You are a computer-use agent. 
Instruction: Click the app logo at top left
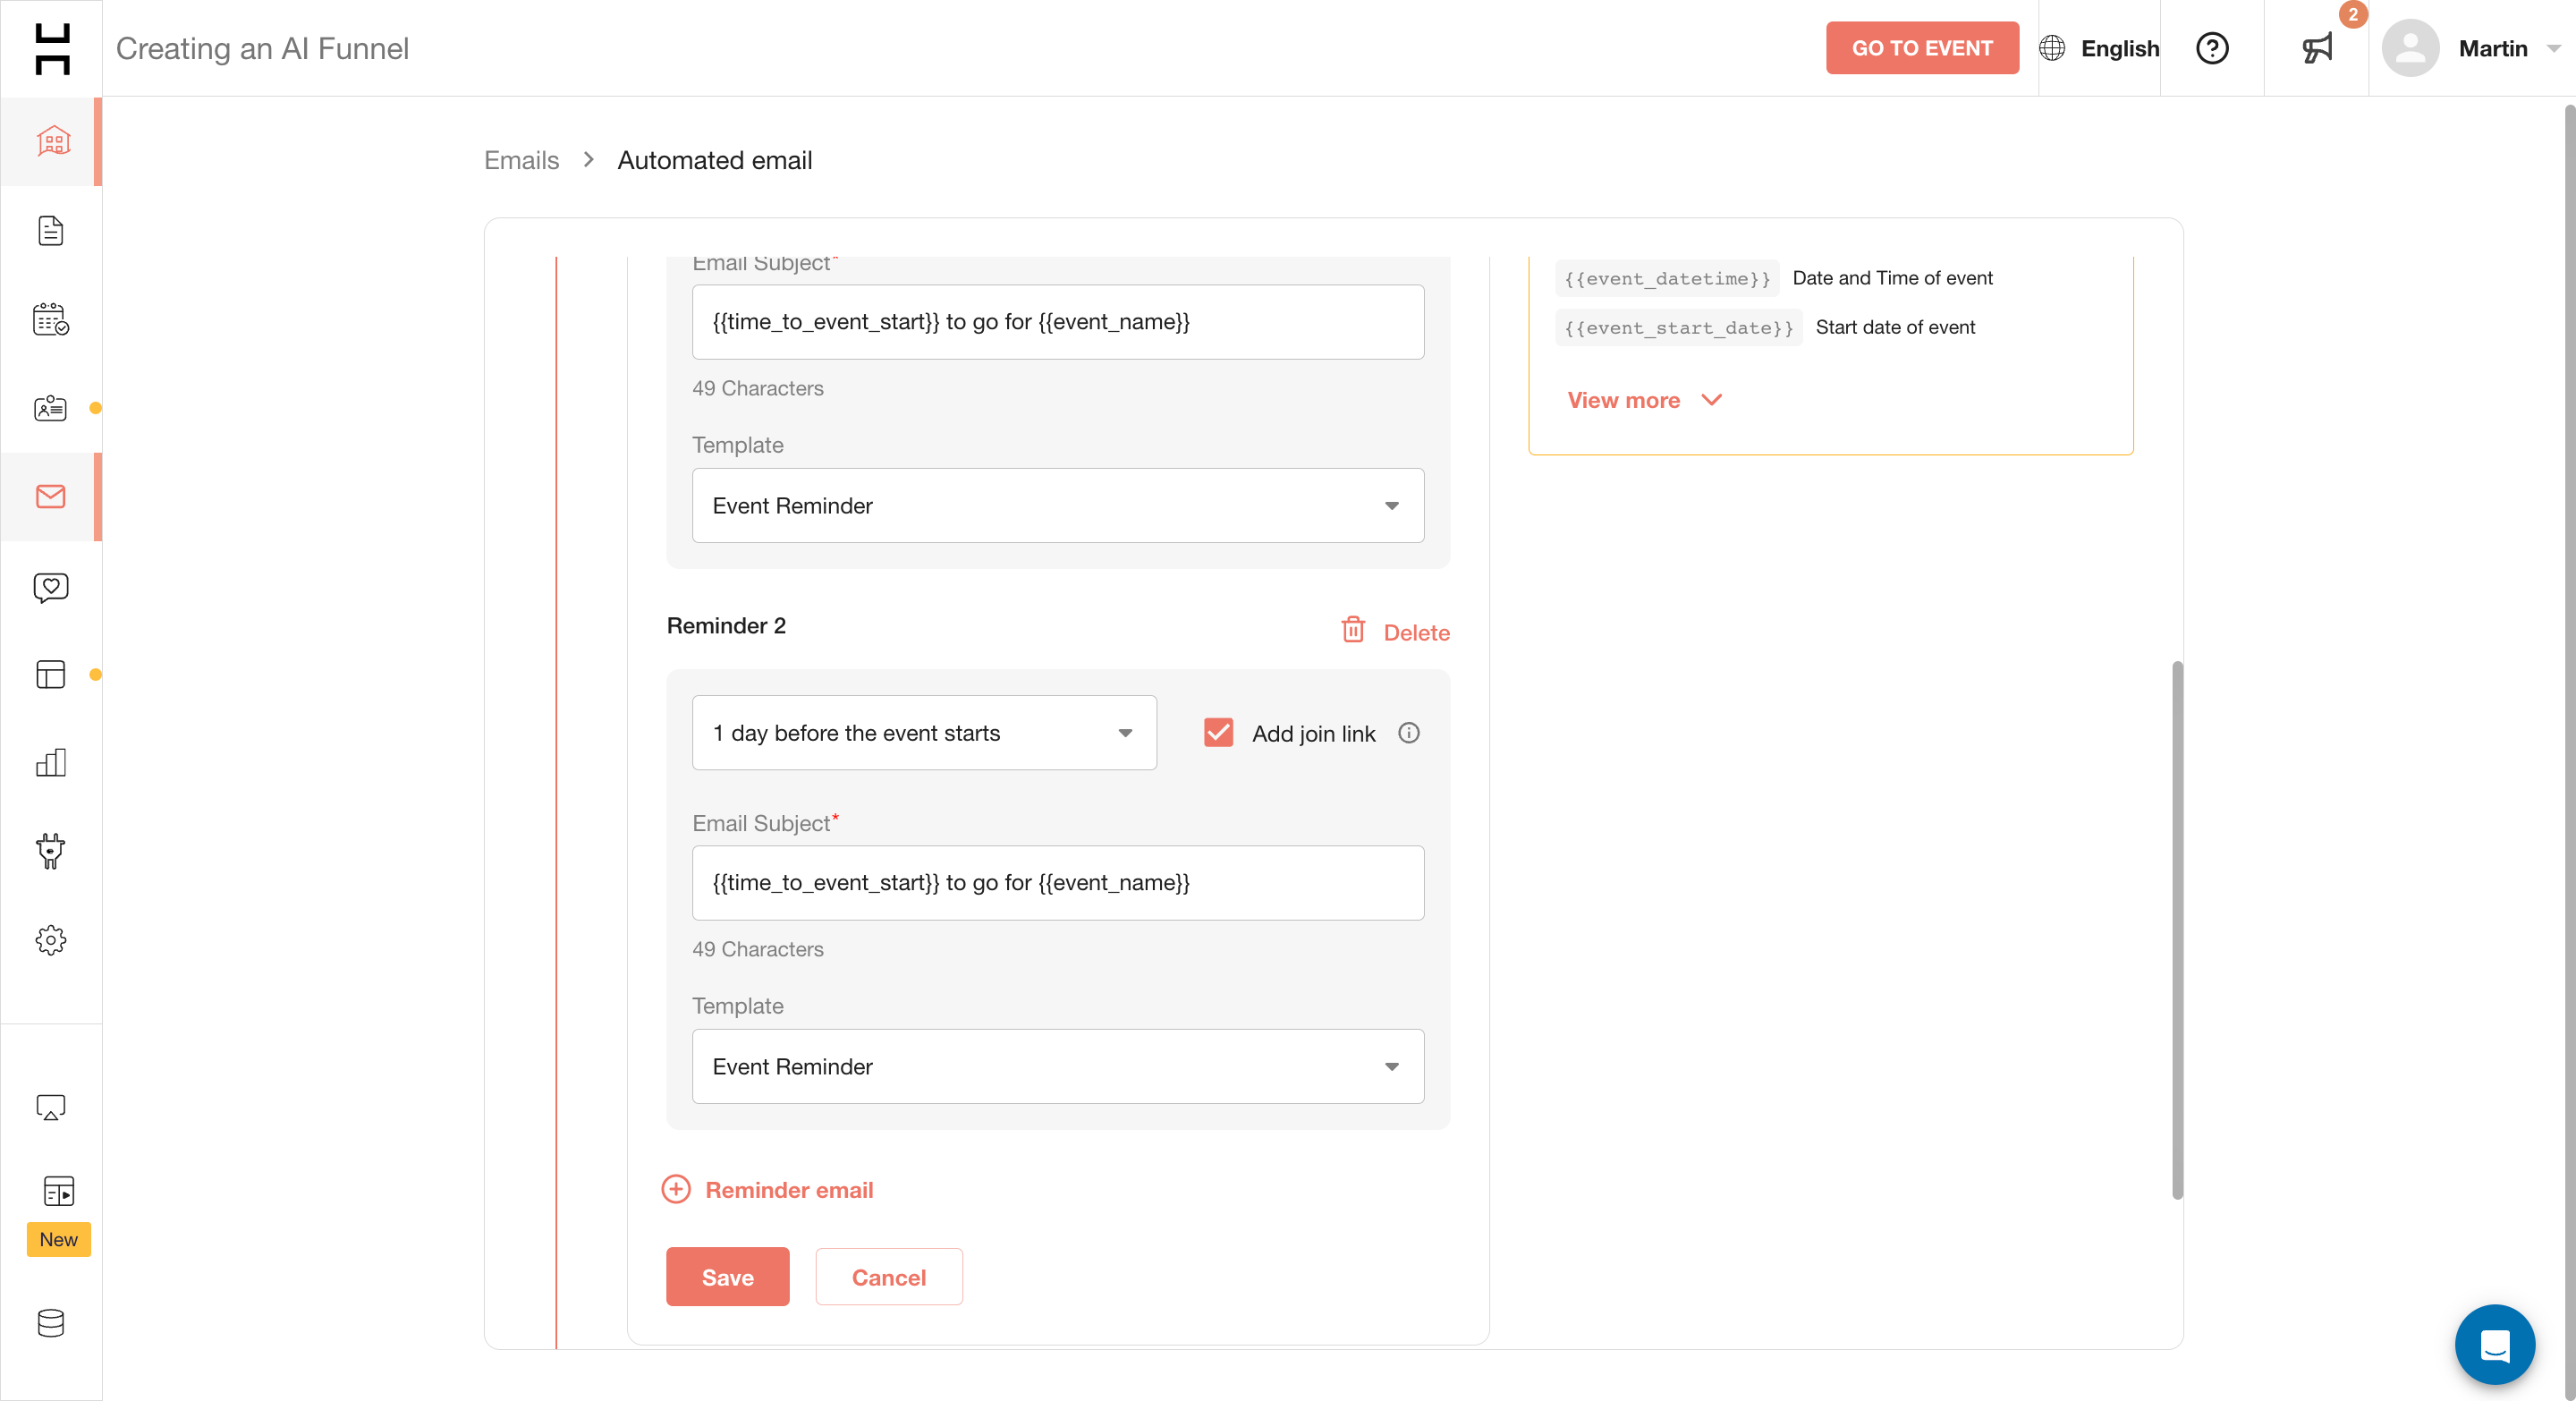pyautogui.click(x=52, y=49)
